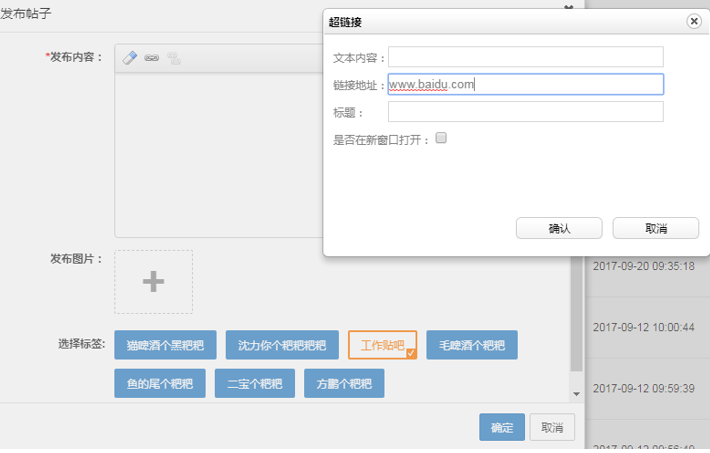Click the scrollbar down arrow

[x=576, y=394]
